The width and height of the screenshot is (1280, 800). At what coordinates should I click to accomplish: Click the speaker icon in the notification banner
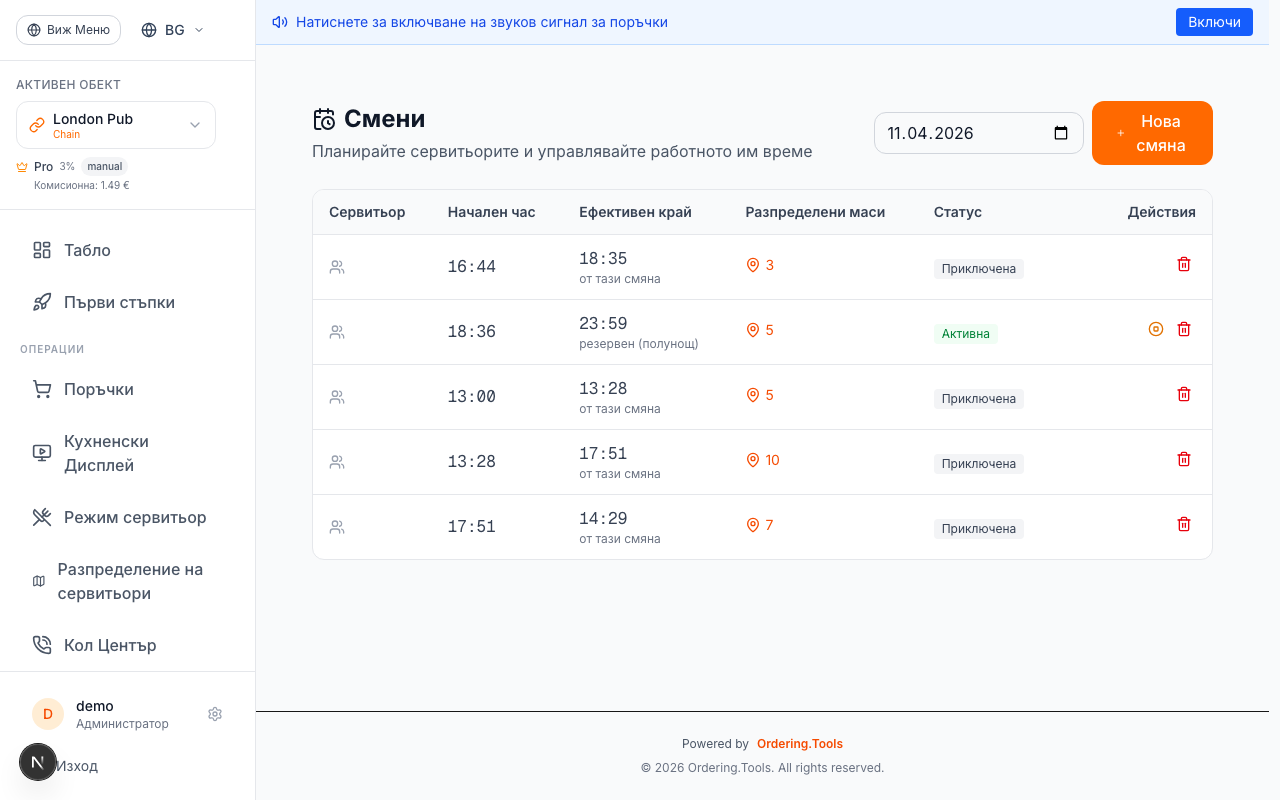(279, 21)
